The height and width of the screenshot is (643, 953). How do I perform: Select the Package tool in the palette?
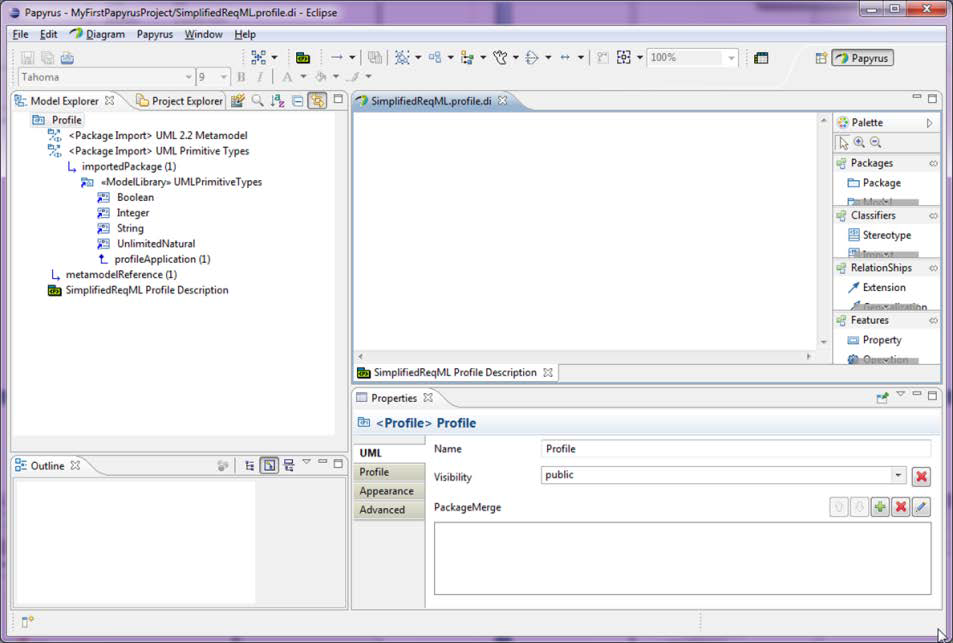click(875, 183)
